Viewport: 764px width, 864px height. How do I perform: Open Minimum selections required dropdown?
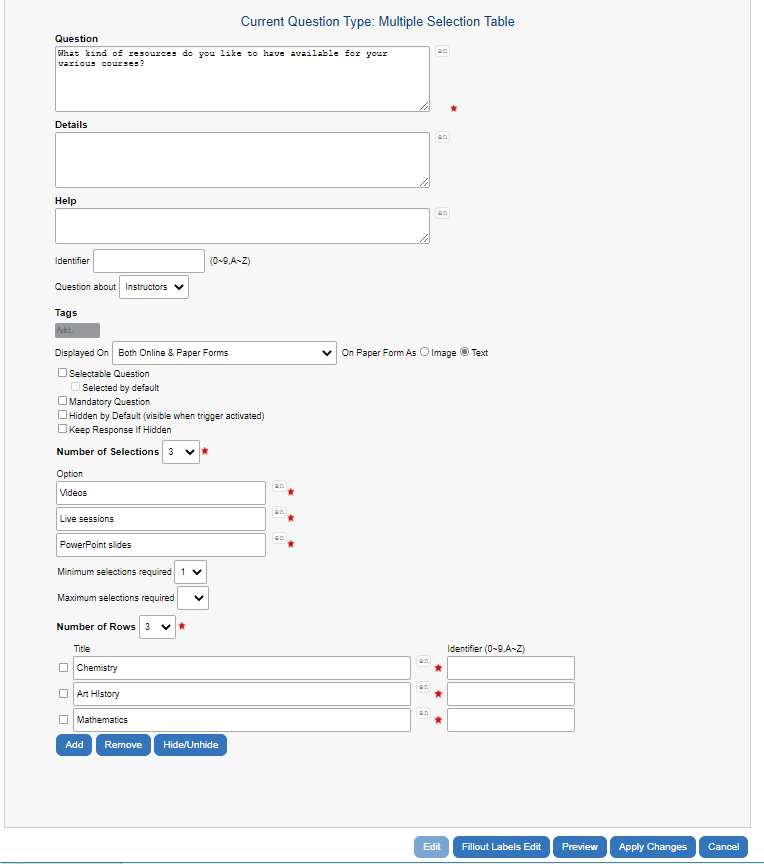click(191, 572)
